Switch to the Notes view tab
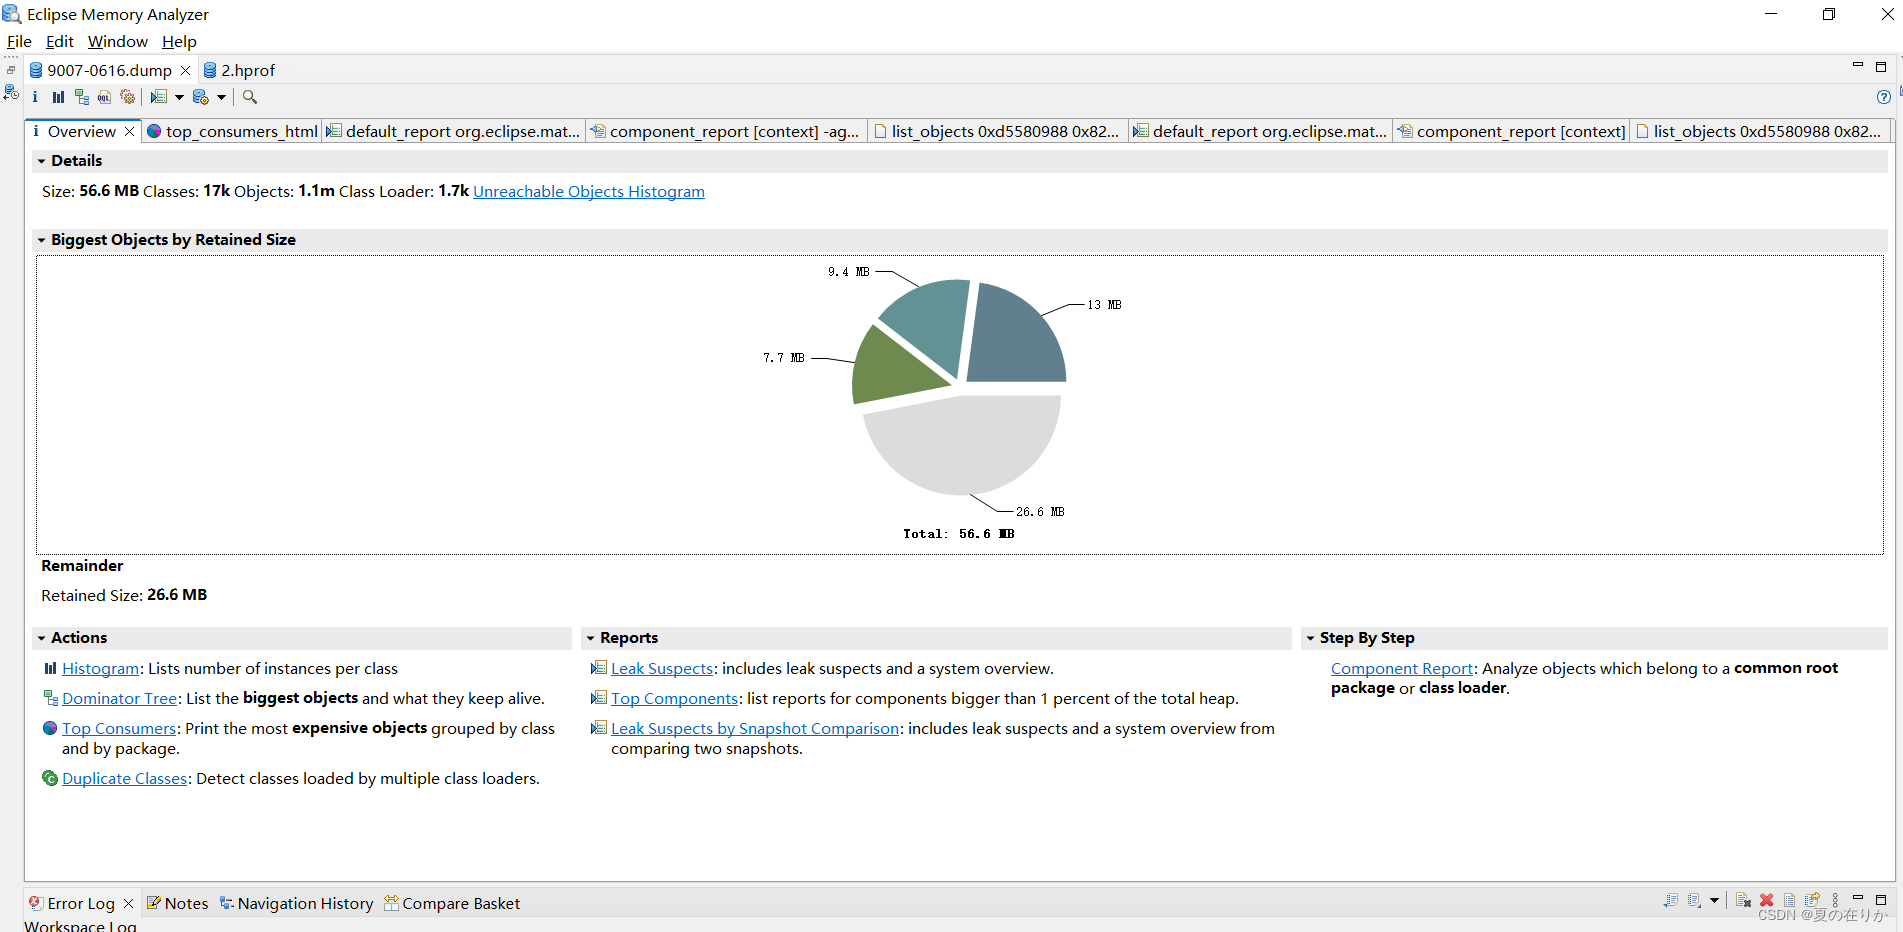 pos(177,903)
